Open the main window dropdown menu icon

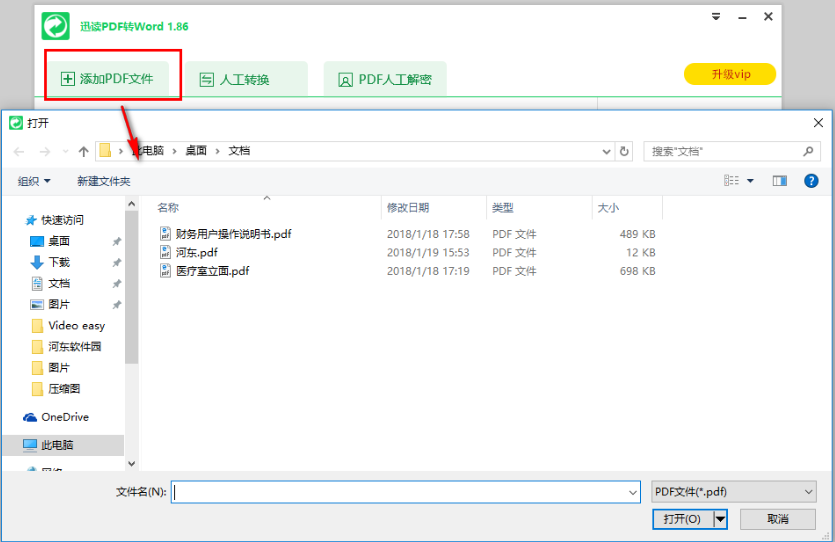point(716,17)
